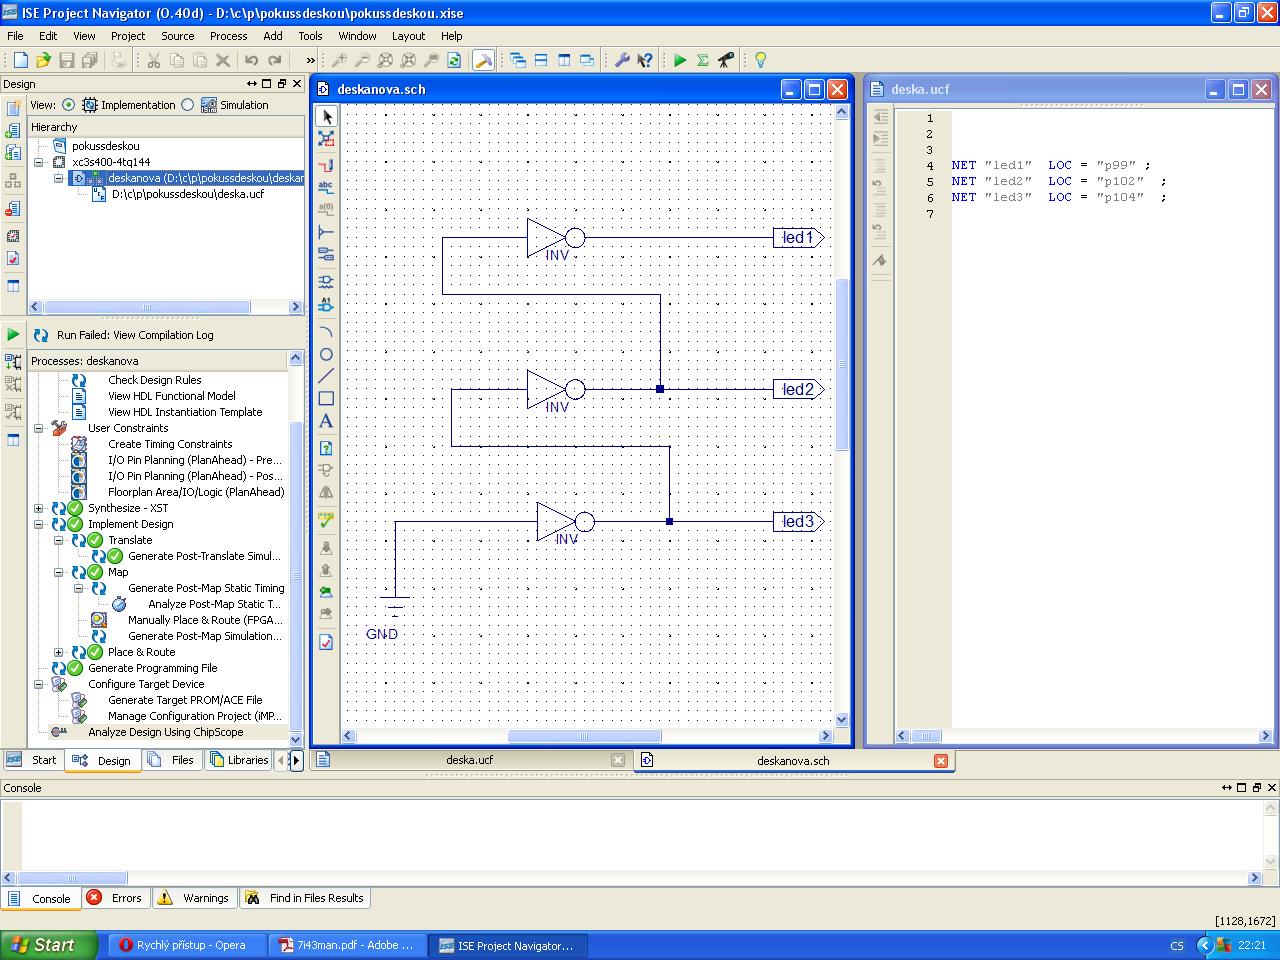This screenshot has height=960, width=1280.
Task: Click Run Failed: View Compilation Log link
Action: tap(135, 335)
